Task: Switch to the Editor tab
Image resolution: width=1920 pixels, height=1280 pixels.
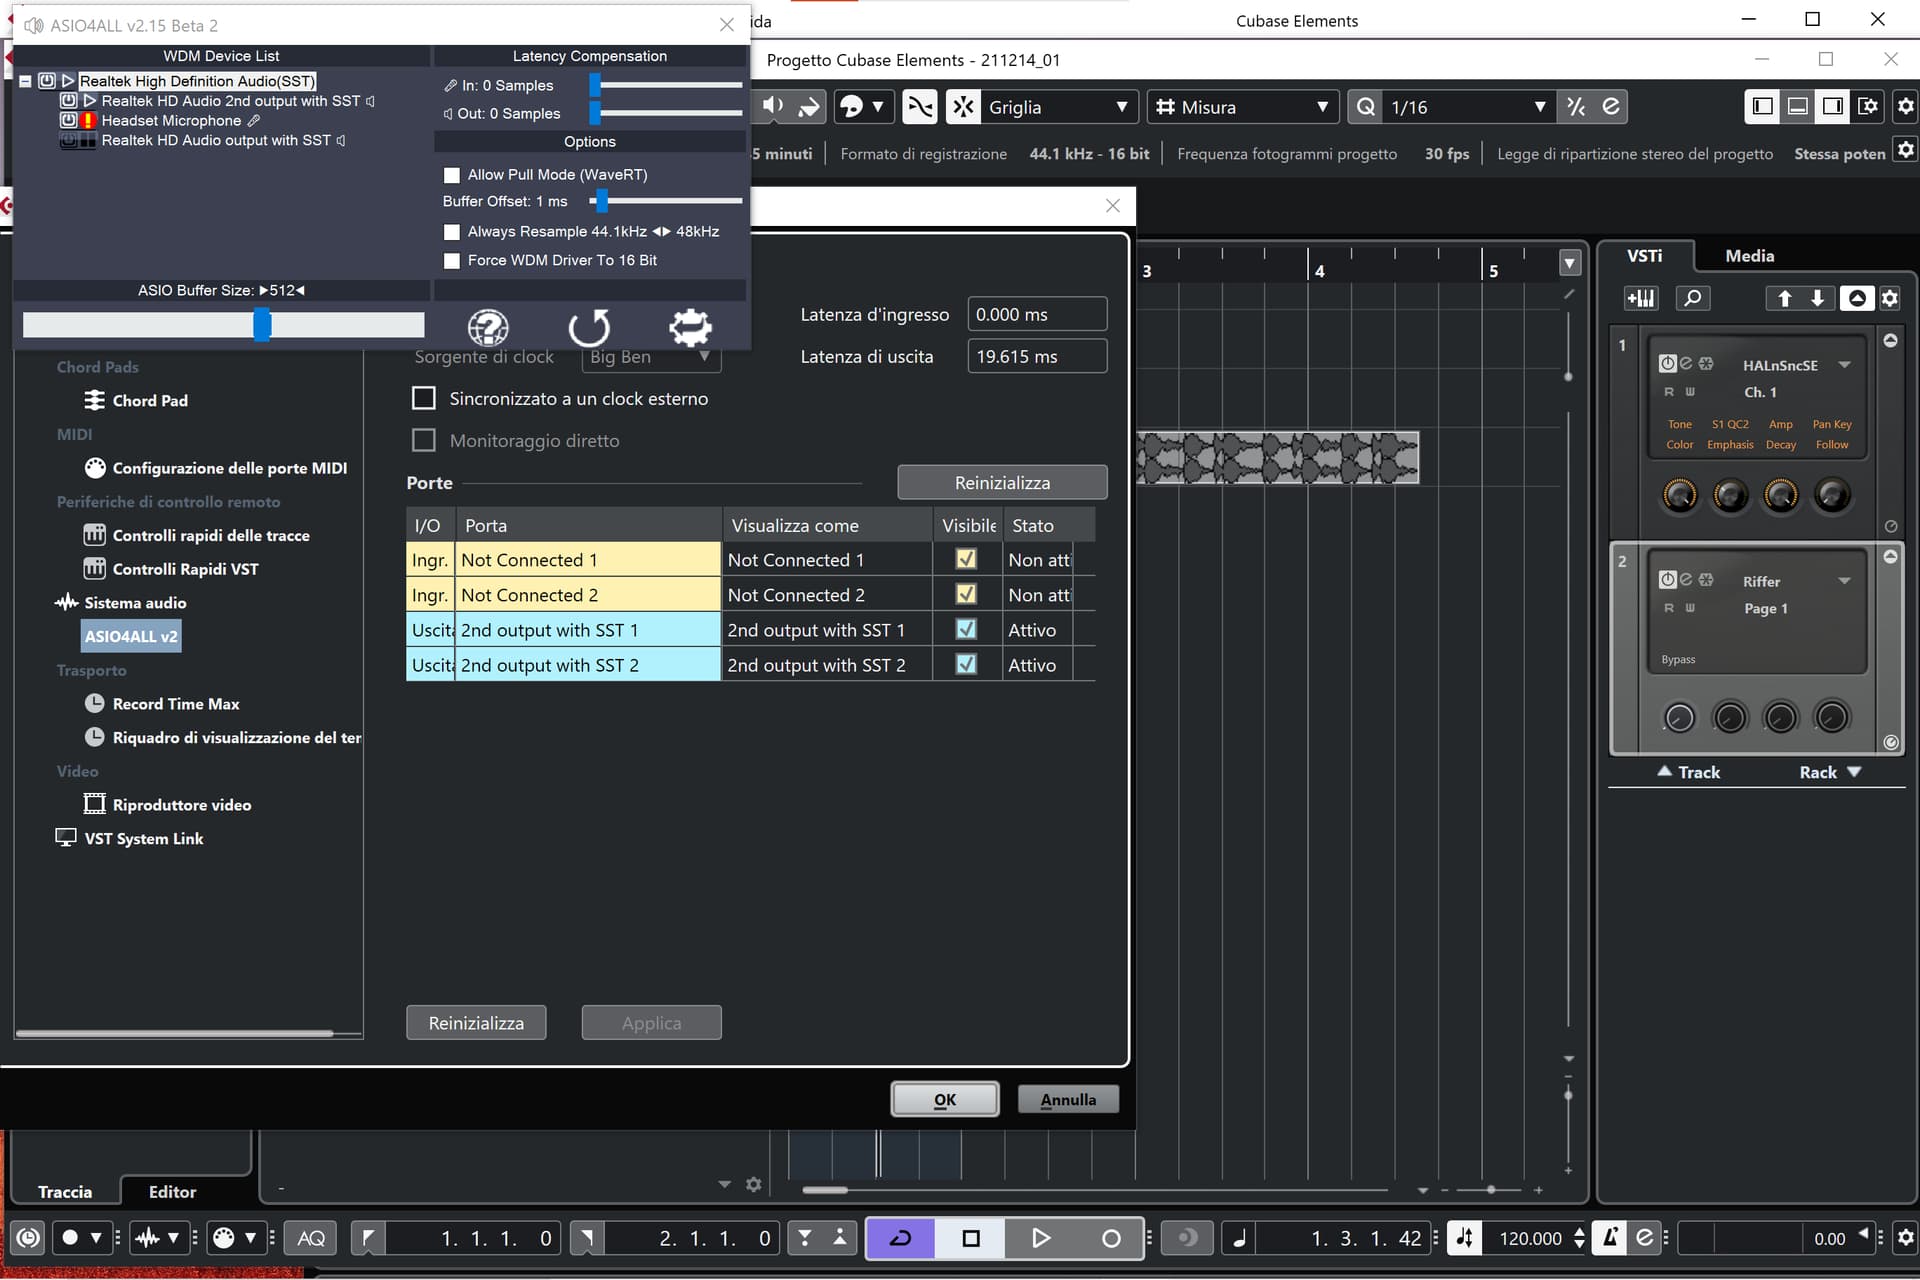Action: coord(172,1191)
